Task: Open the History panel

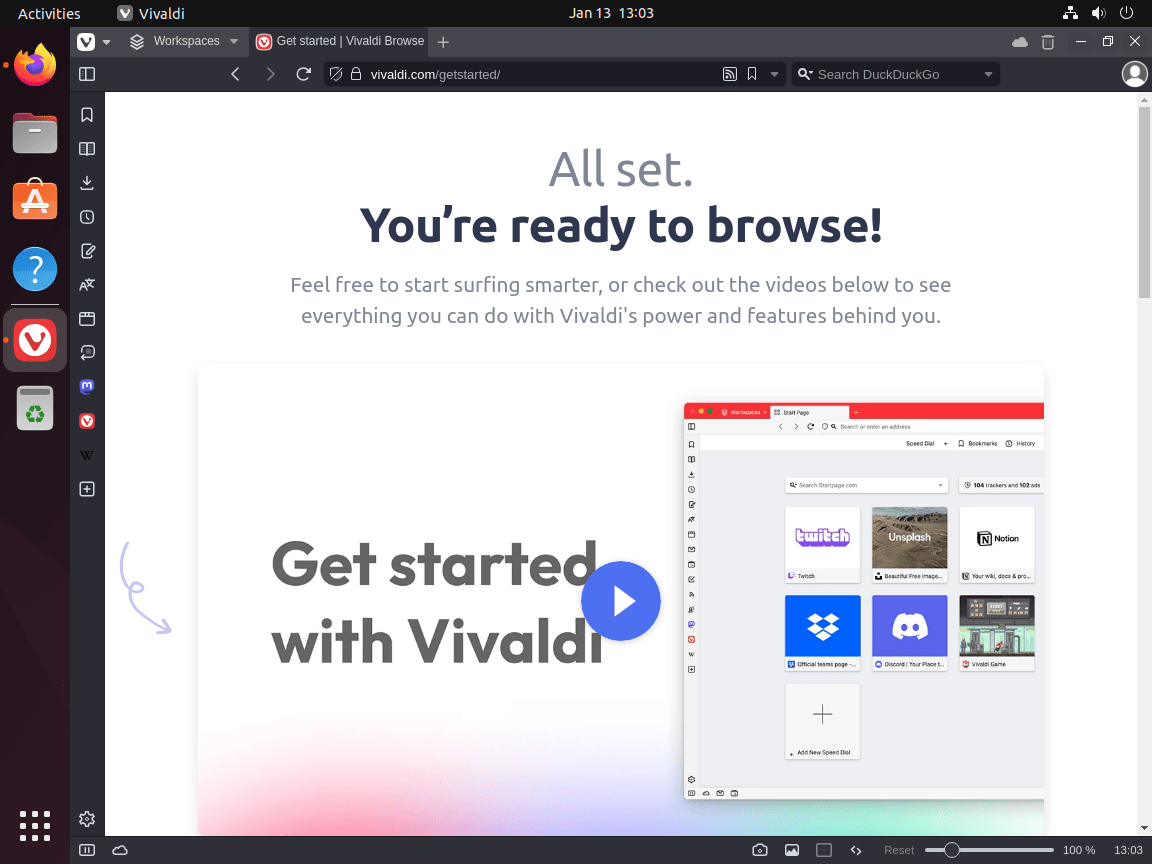Action: pos(87,216)
